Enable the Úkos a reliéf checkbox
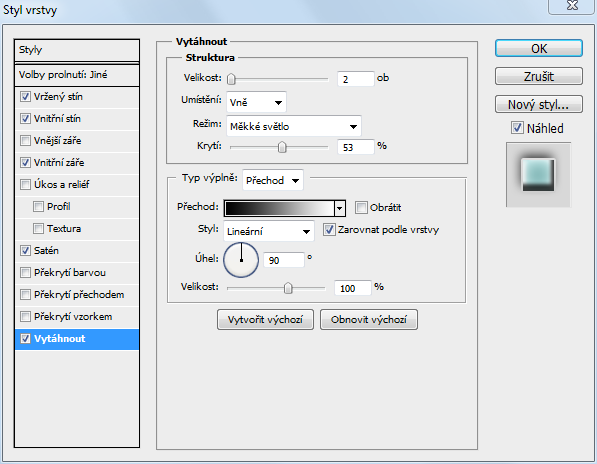The image size is (597, 464). (25, 185)
